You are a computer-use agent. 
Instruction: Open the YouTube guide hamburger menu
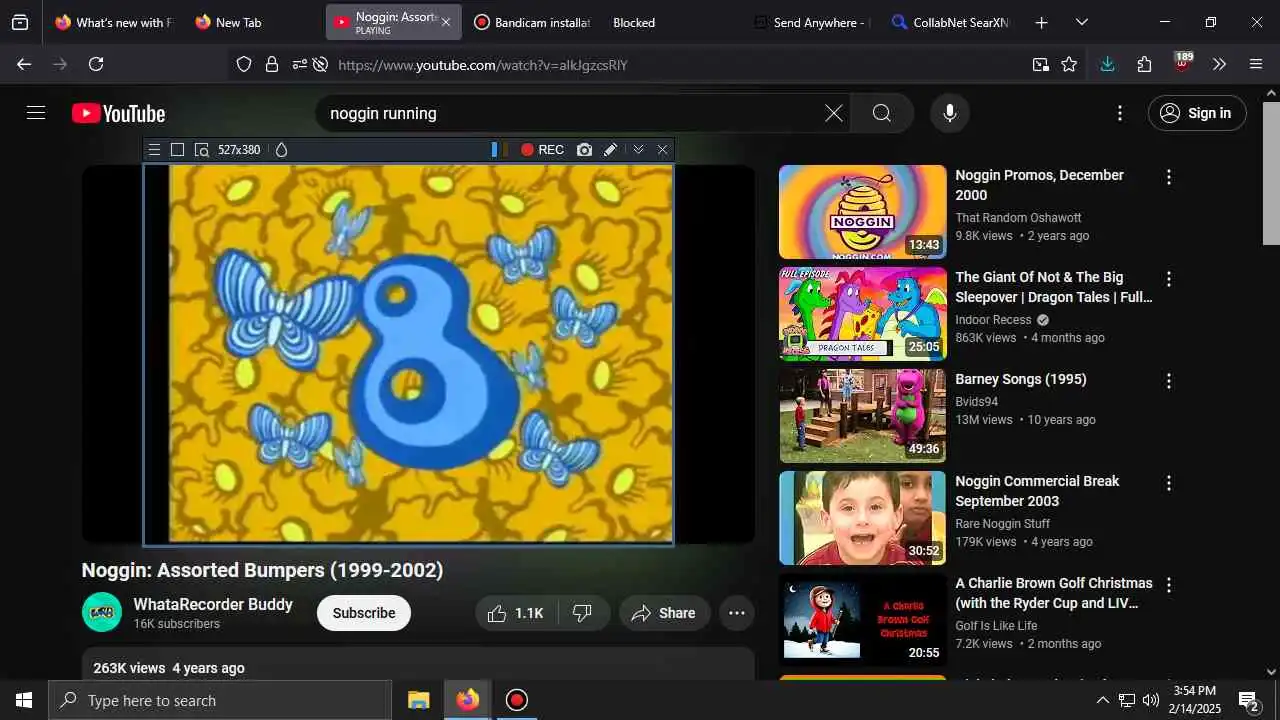coord(36,113)
